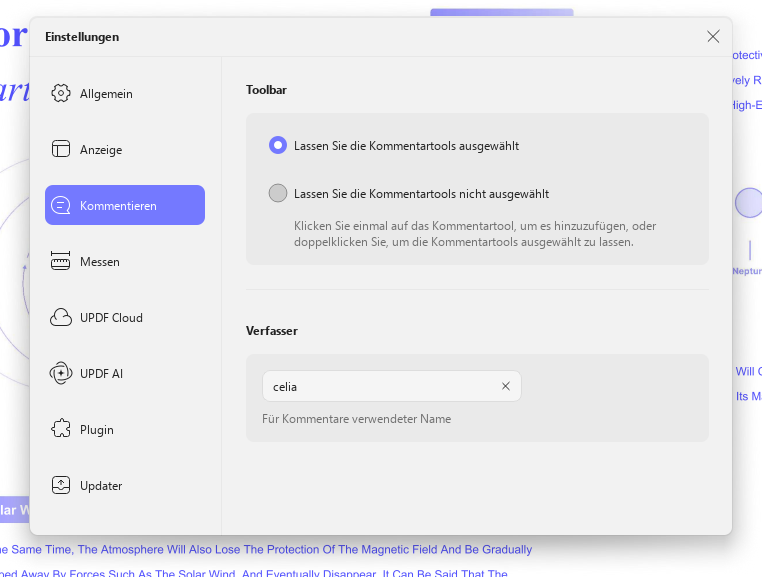The width and height of the screenshot is (762, 577).
Task: Open the UPDF Cloud settings
Action: (x=125, y=317)
